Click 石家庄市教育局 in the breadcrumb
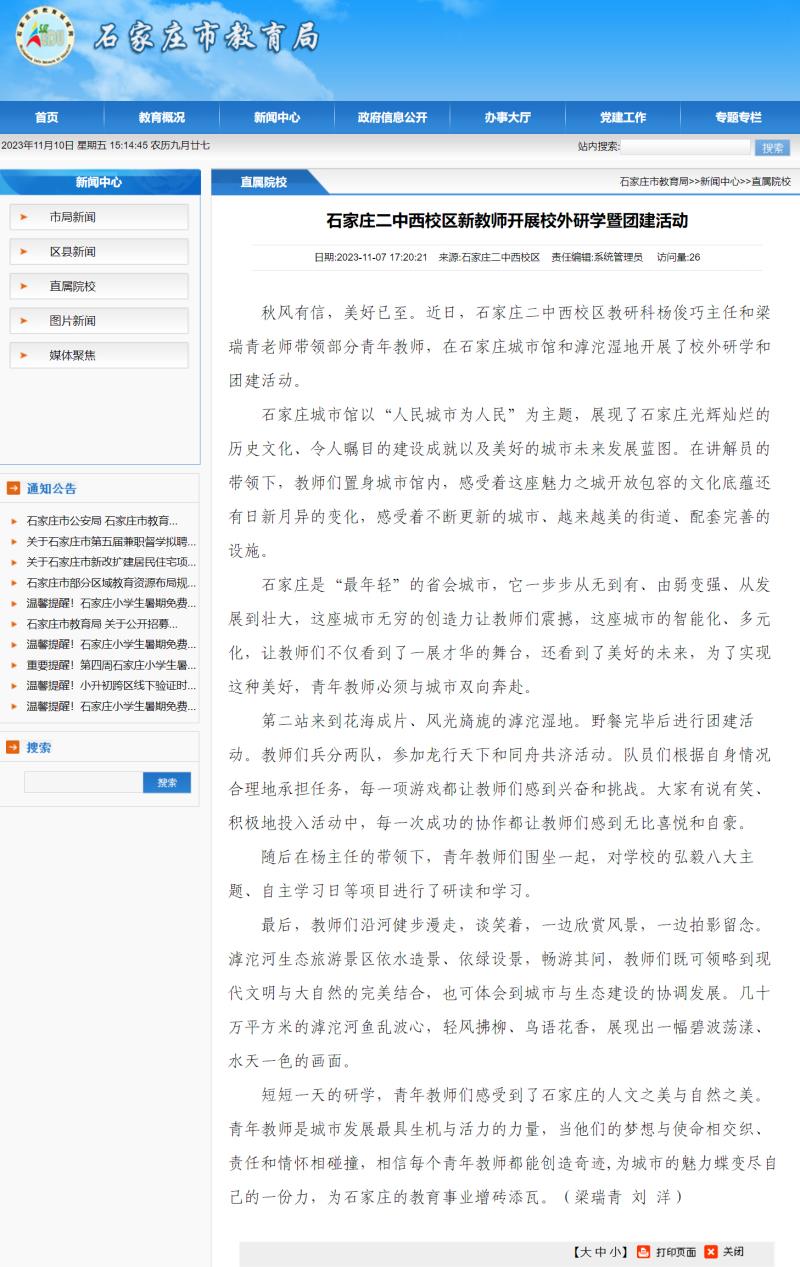The height and width of the screenshot is (1267, 800). click(x=653, y=182)
